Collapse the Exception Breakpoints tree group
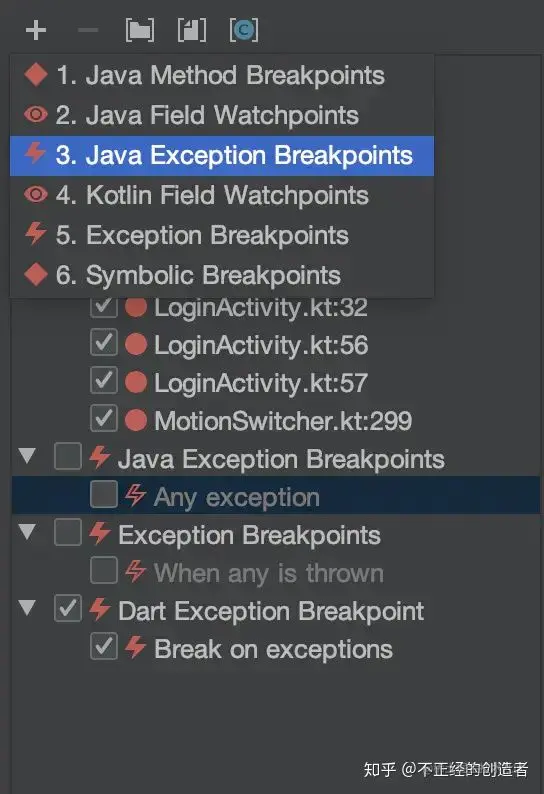 pyautogui.click(x=27, y=532)
